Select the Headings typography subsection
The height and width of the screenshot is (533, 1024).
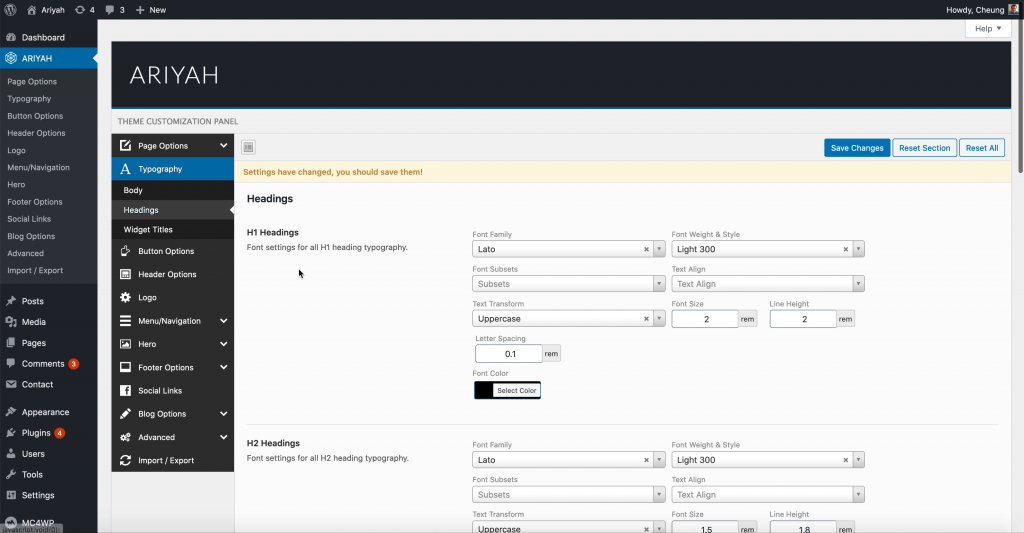coord(172,210)
